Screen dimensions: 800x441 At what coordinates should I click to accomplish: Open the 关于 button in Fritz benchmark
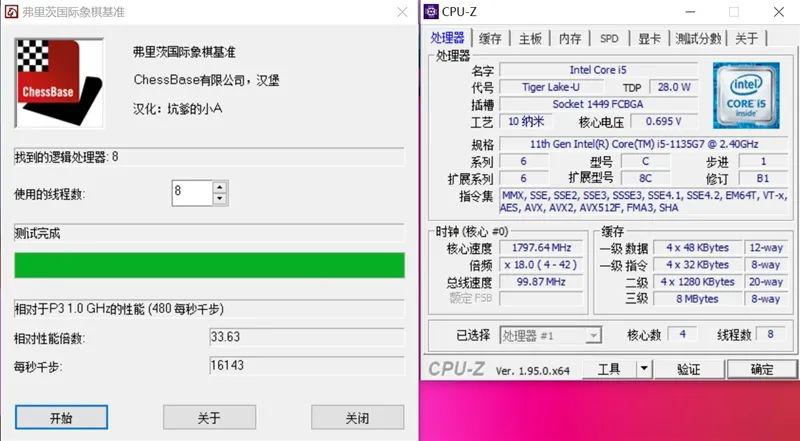(x=209, y=418)
